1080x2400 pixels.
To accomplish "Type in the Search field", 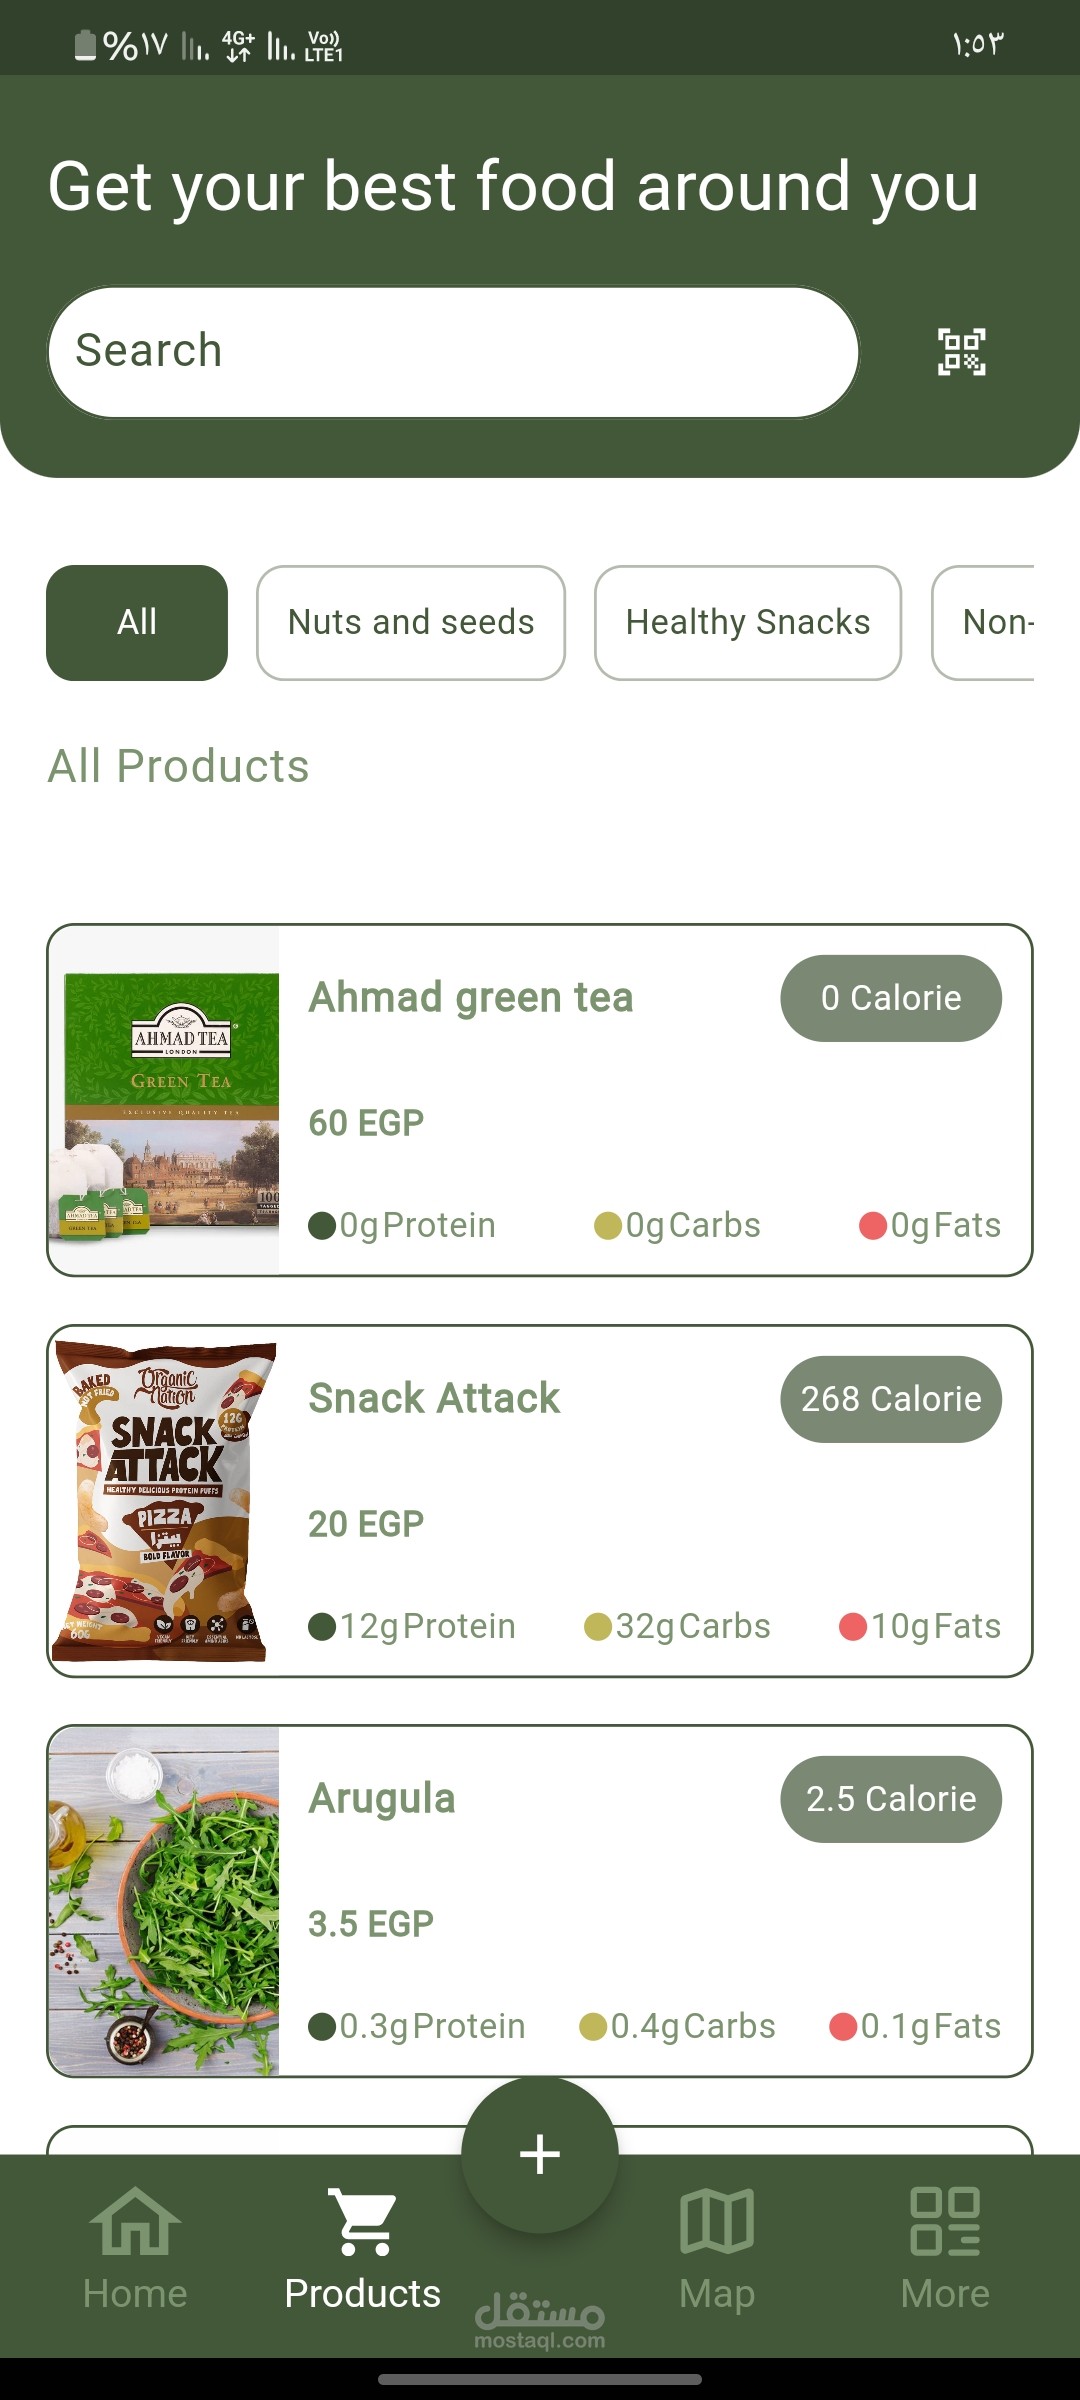I will click(x=453, y=352).
